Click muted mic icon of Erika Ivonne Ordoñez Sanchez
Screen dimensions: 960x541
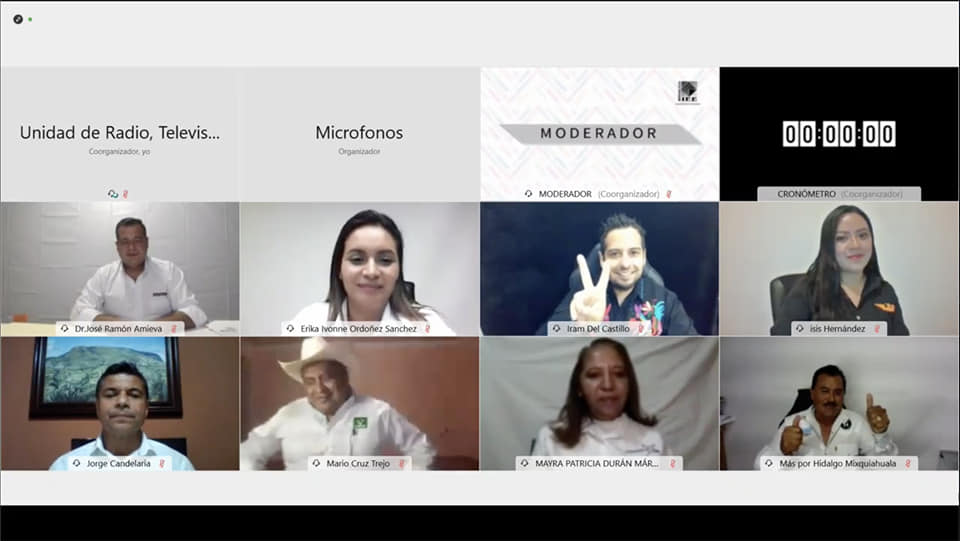(428, 329)
